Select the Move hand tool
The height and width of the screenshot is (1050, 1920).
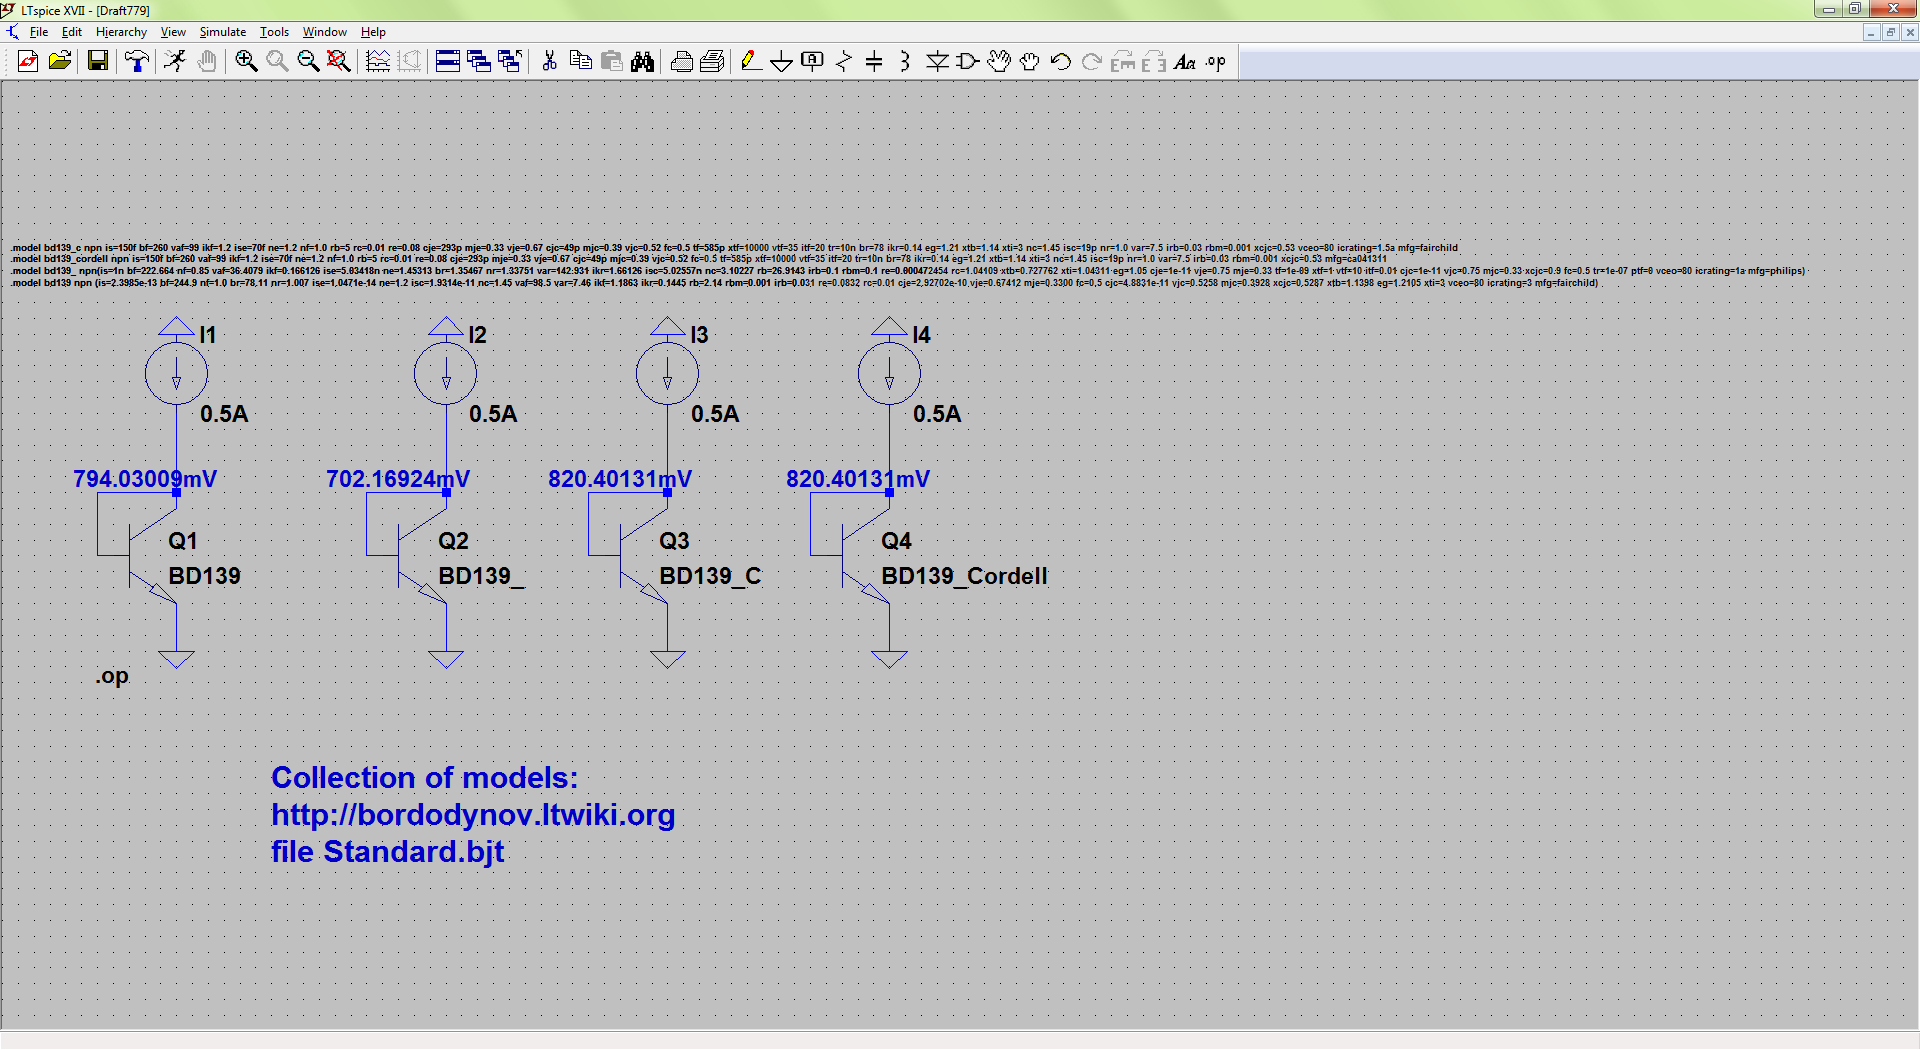pyautogui.click(x=999, y=62)
